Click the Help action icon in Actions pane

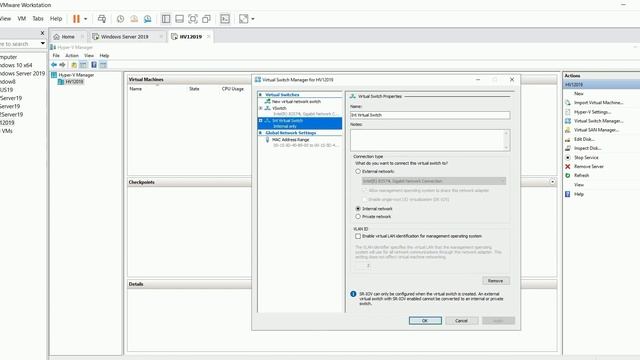pos(567,194)
